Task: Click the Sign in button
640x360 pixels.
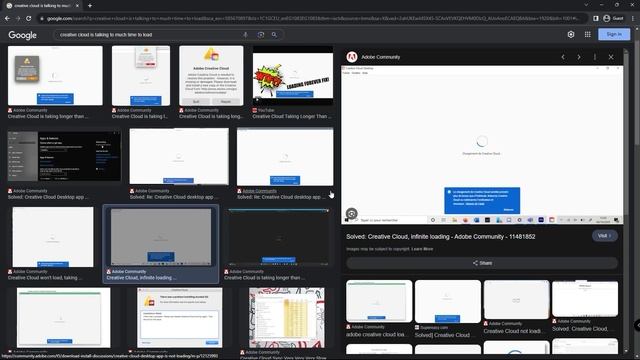Action: (614, 34)
